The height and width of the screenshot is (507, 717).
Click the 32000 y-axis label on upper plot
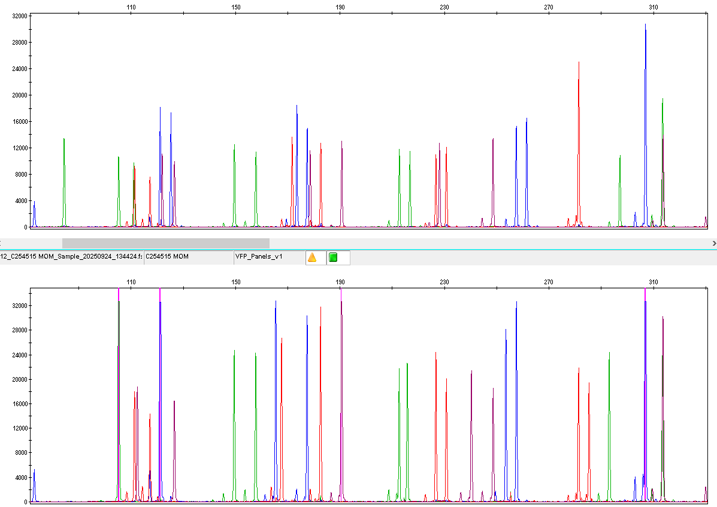[x=19, y=16]
